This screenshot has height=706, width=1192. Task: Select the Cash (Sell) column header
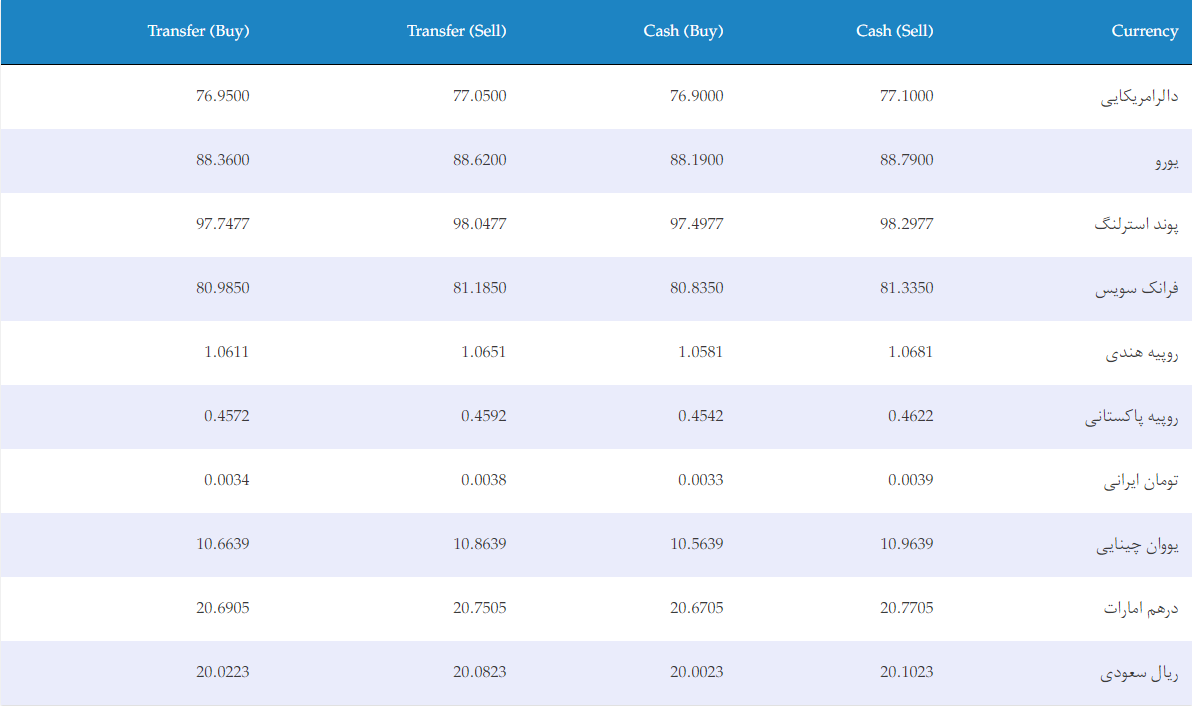point(895,31)
